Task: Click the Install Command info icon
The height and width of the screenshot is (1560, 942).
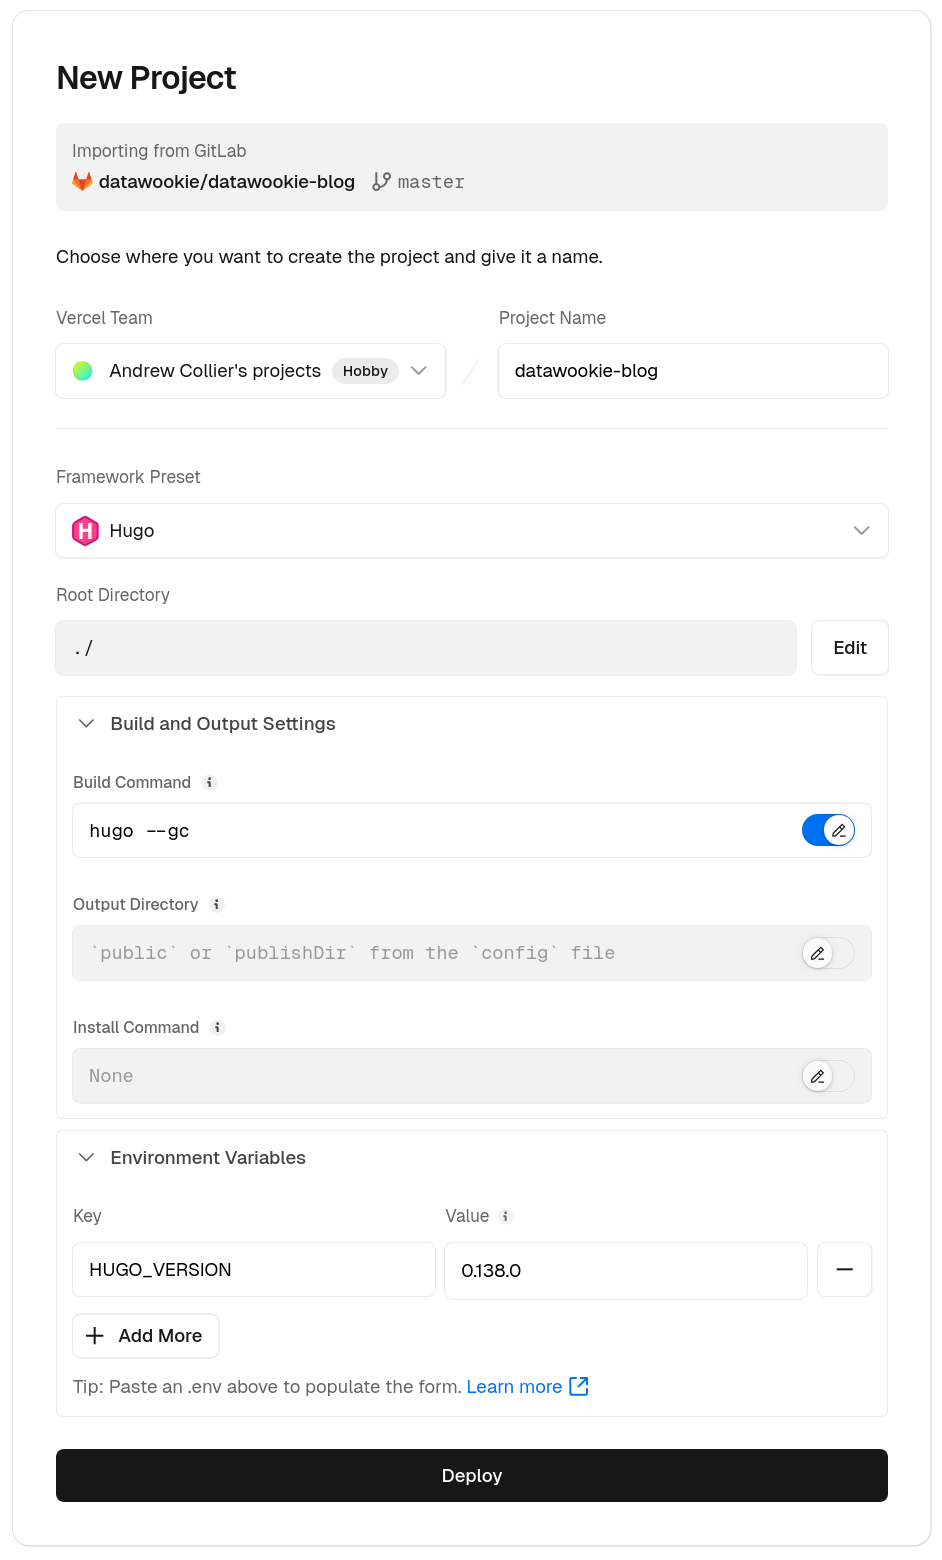Action: [218, 1027]
